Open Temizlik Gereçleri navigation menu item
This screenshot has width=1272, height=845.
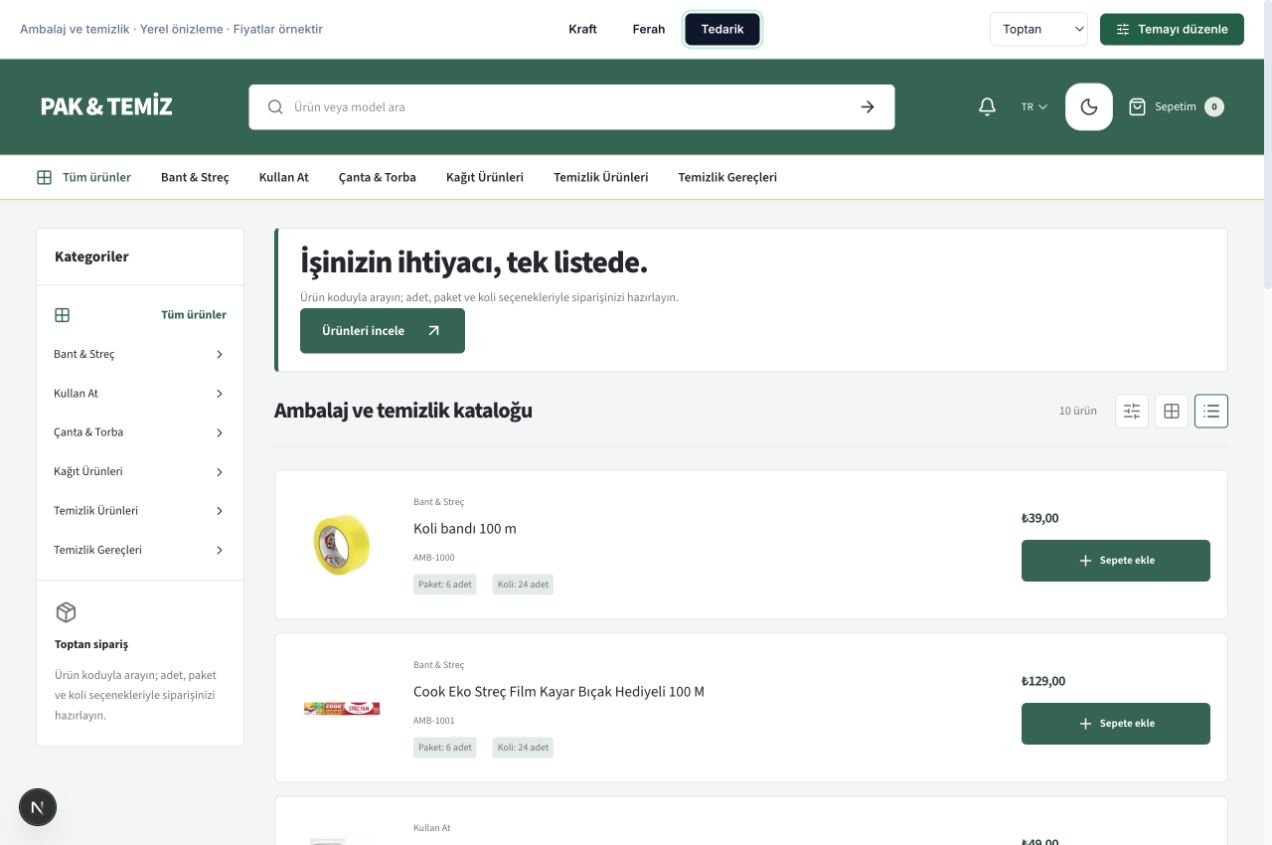(728, 177)
